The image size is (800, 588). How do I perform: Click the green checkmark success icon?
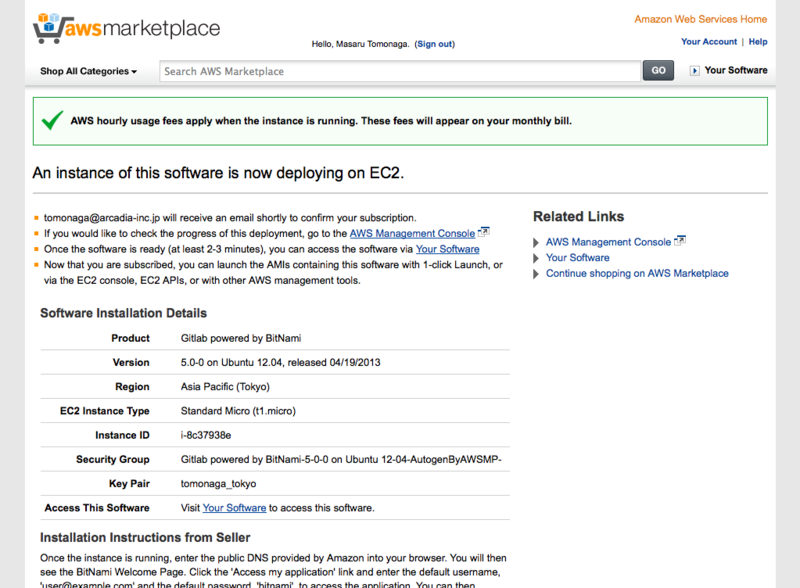(53, 121)
